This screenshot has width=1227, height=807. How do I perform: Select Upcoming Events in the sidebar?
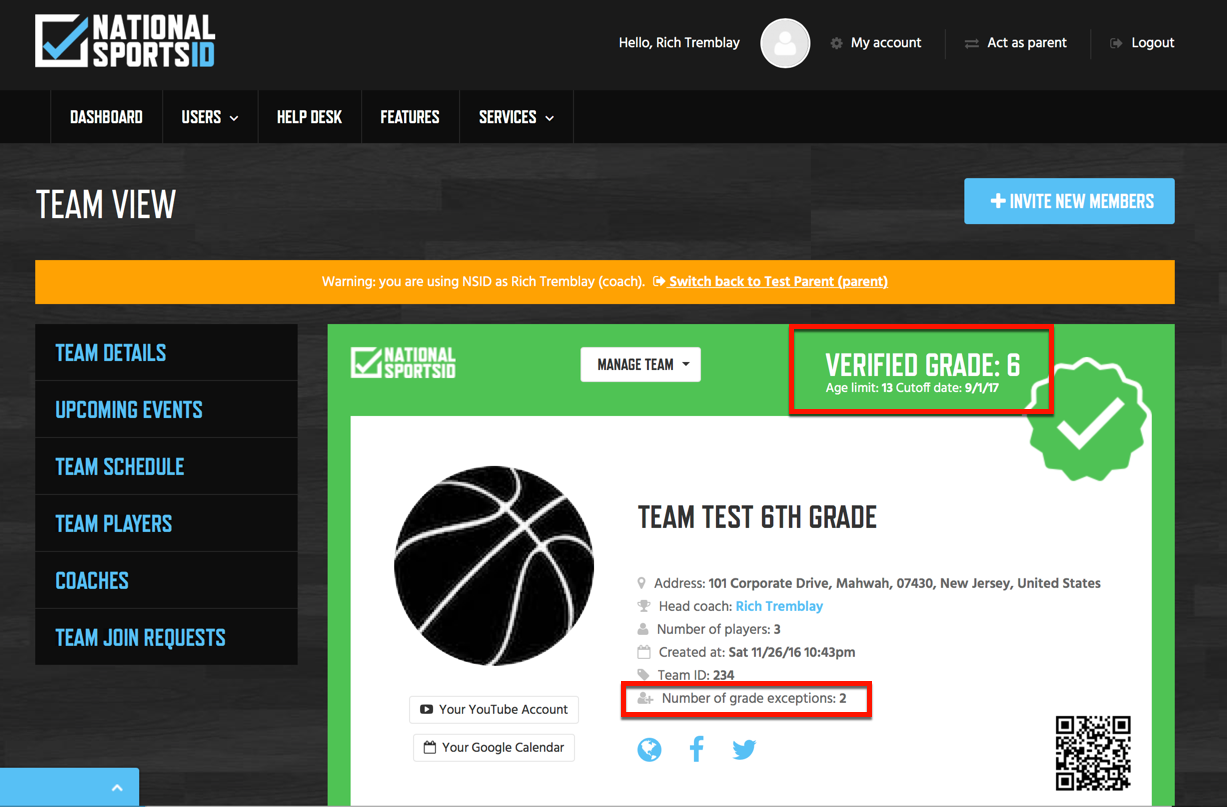166,409
